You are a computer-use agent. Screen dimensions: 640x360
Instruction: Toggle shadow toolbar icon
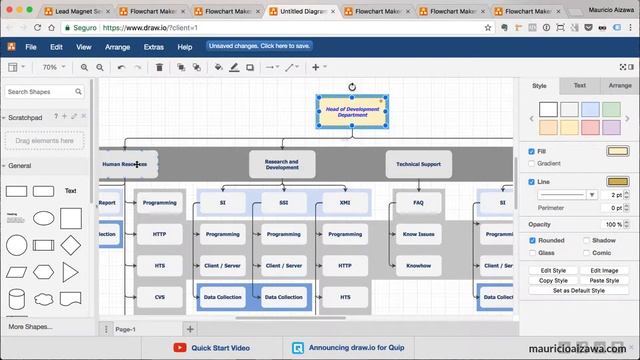[x=250, y=67]
